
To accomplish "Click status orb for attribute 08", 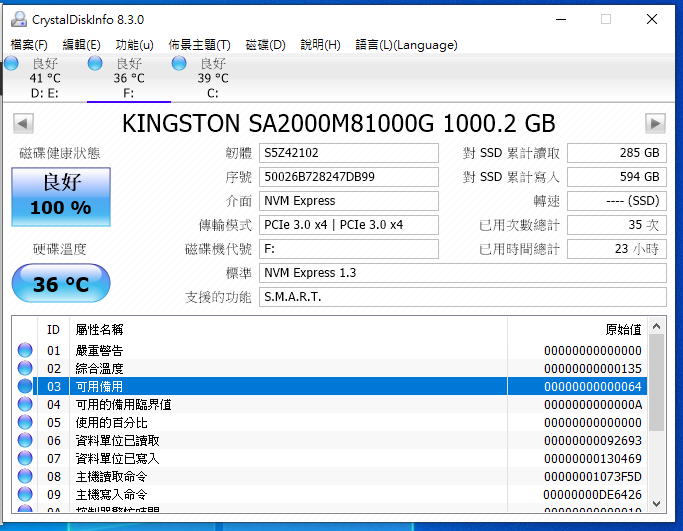I will click(25, 476).
